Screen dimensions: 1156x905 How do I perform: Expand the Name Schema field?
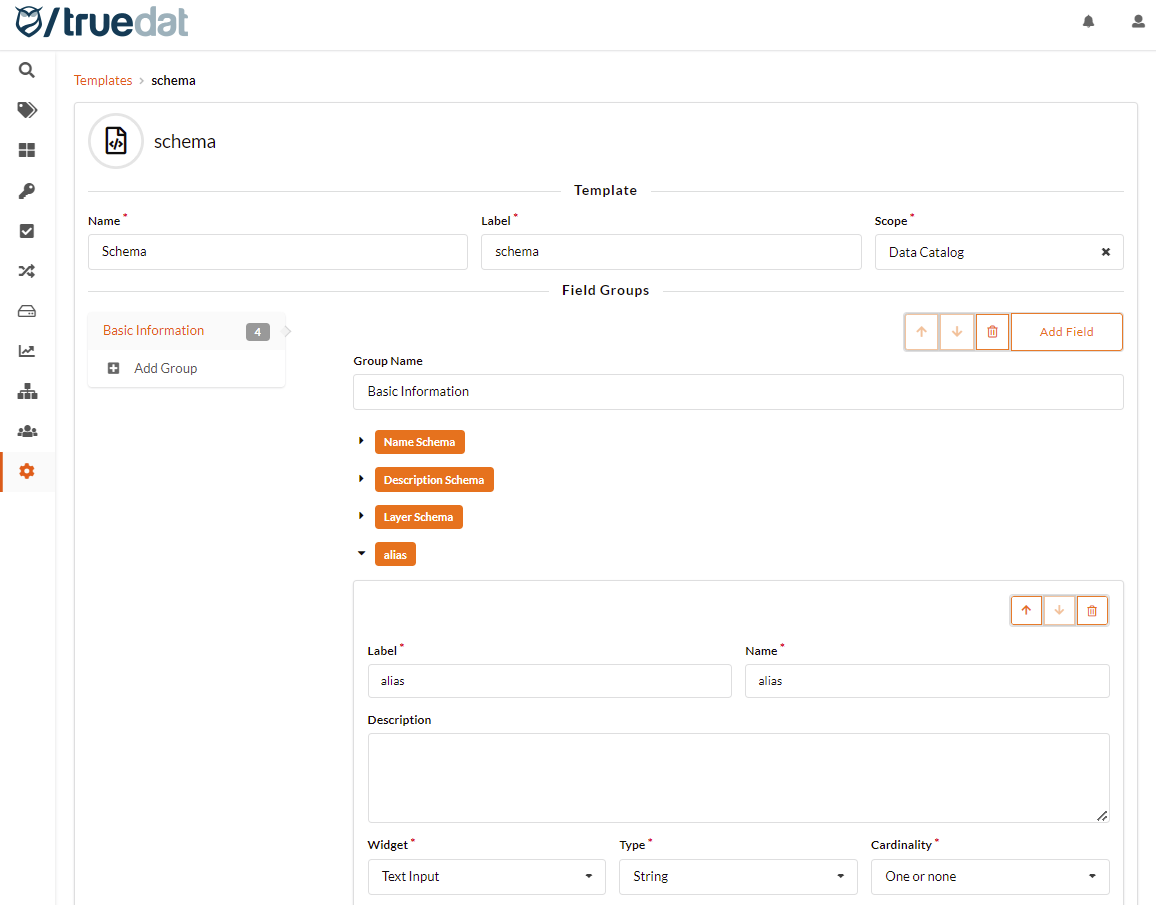pos(361,441)
